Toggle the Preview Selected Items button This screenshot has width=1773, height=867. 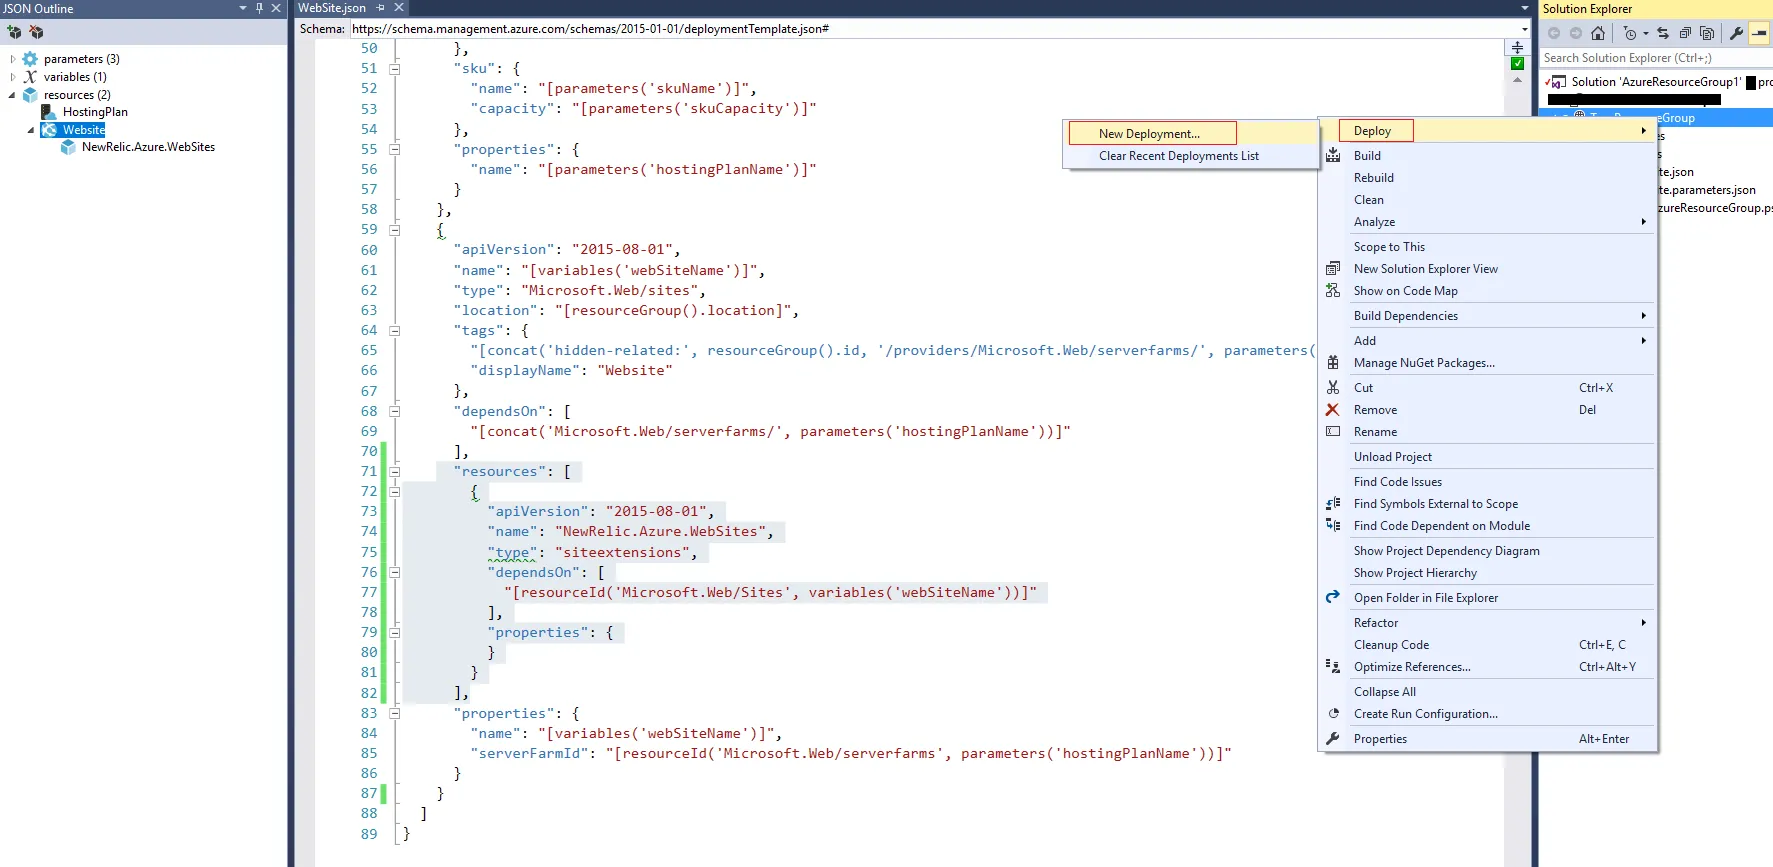(1759, 33)
